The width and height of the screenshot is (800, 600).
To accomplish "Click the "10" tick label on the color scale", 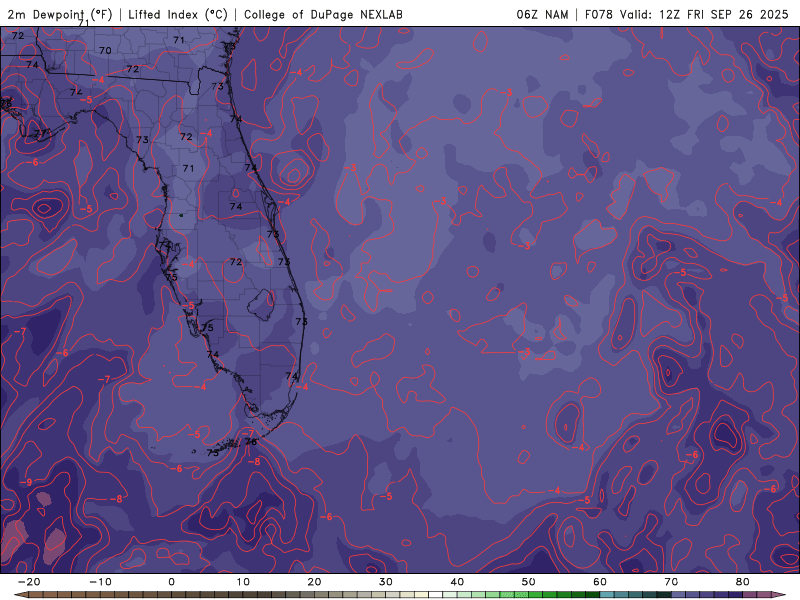I will pos(243,582).
